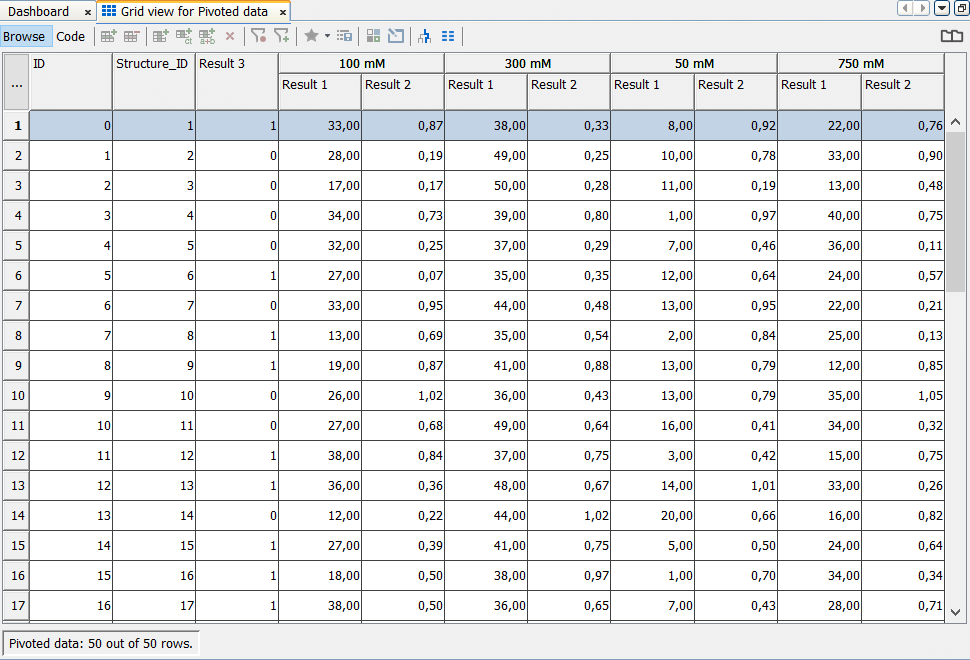Toggle Browse view mode
Viewport: 970px width, 660px height.
pyautogui.click(x=24, y=36)
